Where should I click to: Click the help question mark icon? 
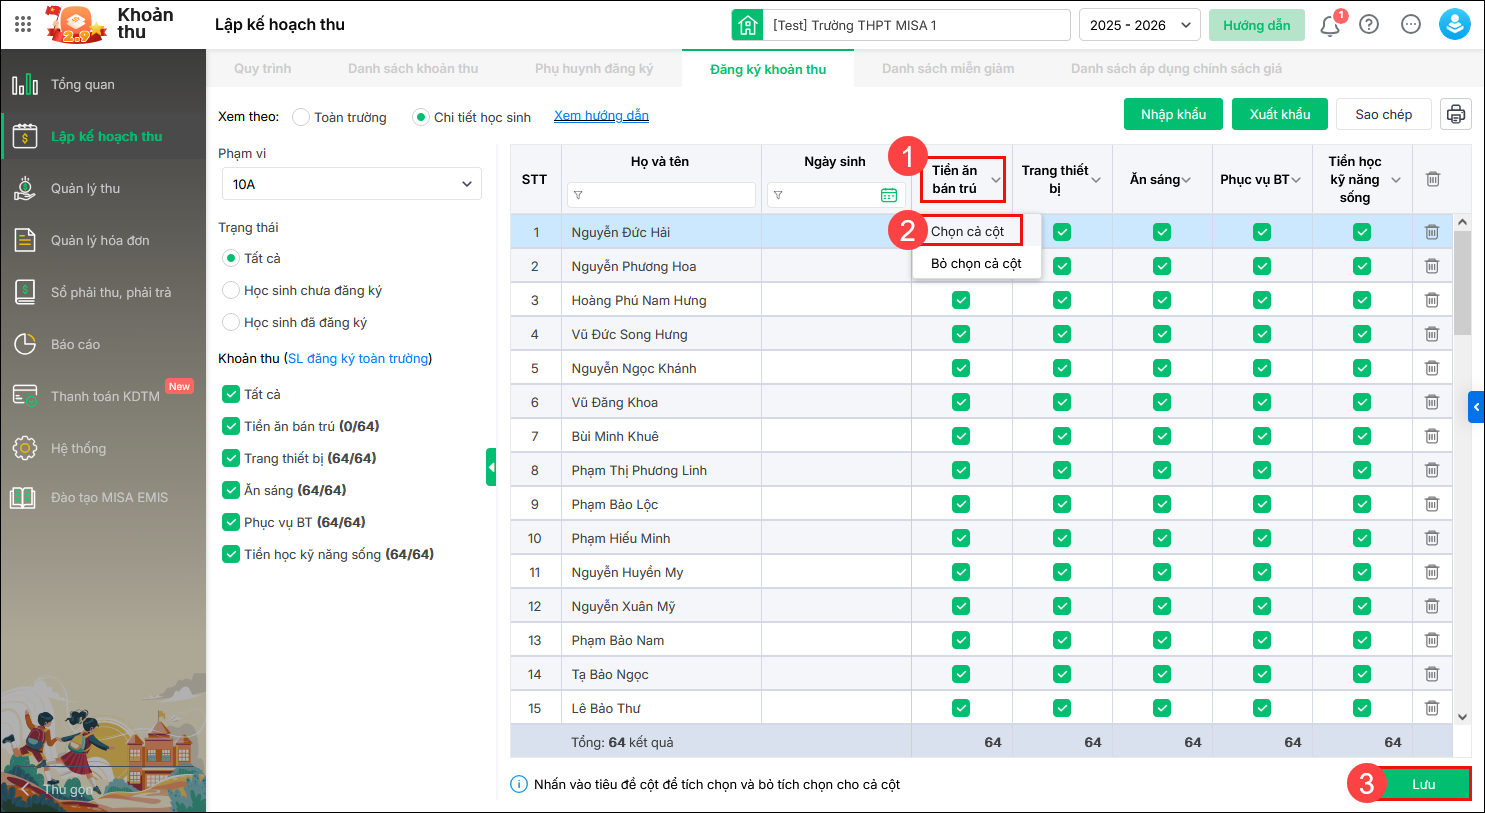pos(1369,25)
